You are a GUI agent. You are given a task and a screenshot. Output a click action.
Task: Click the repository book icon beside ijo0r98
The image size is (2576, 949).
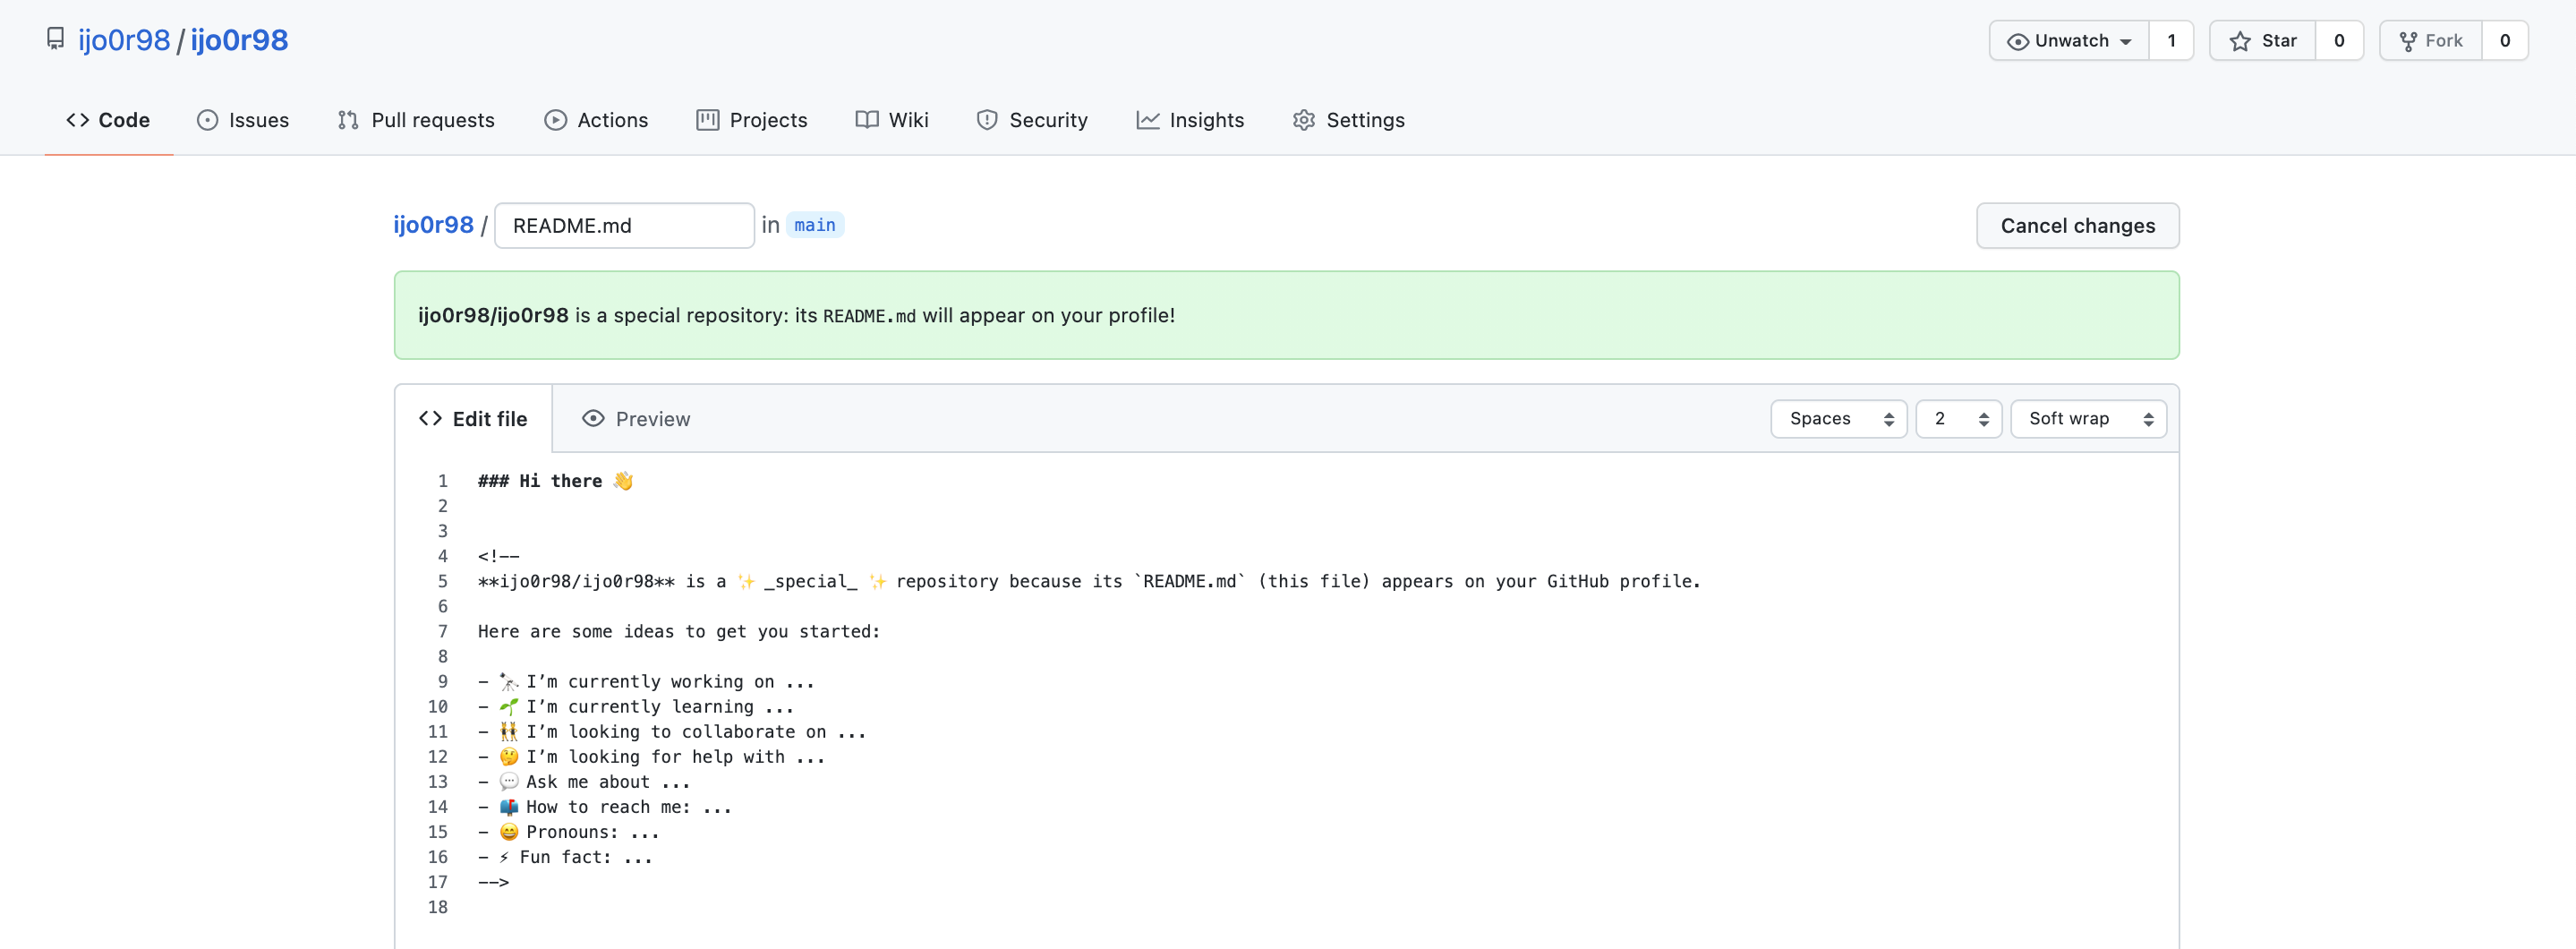[x=56, y=39]
